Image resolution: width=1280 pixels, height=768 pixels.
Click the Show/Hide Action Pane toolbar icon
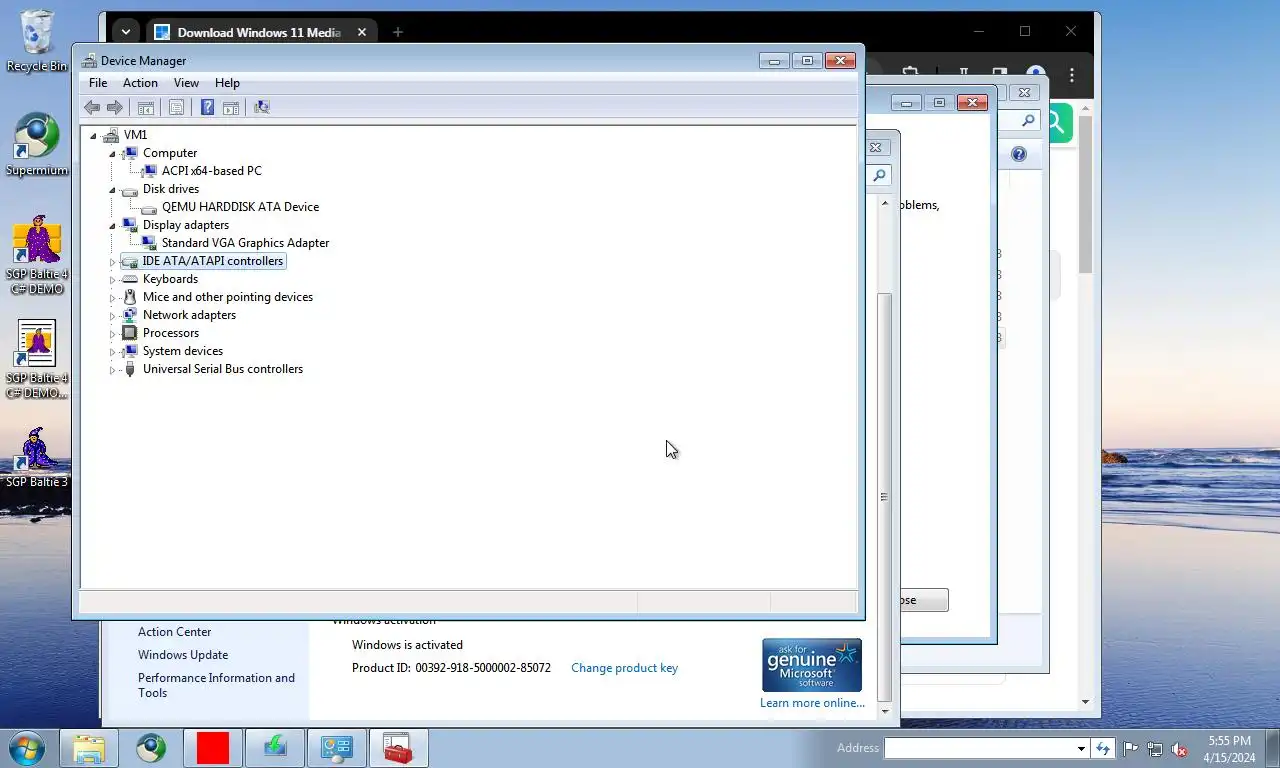(231, 107)
